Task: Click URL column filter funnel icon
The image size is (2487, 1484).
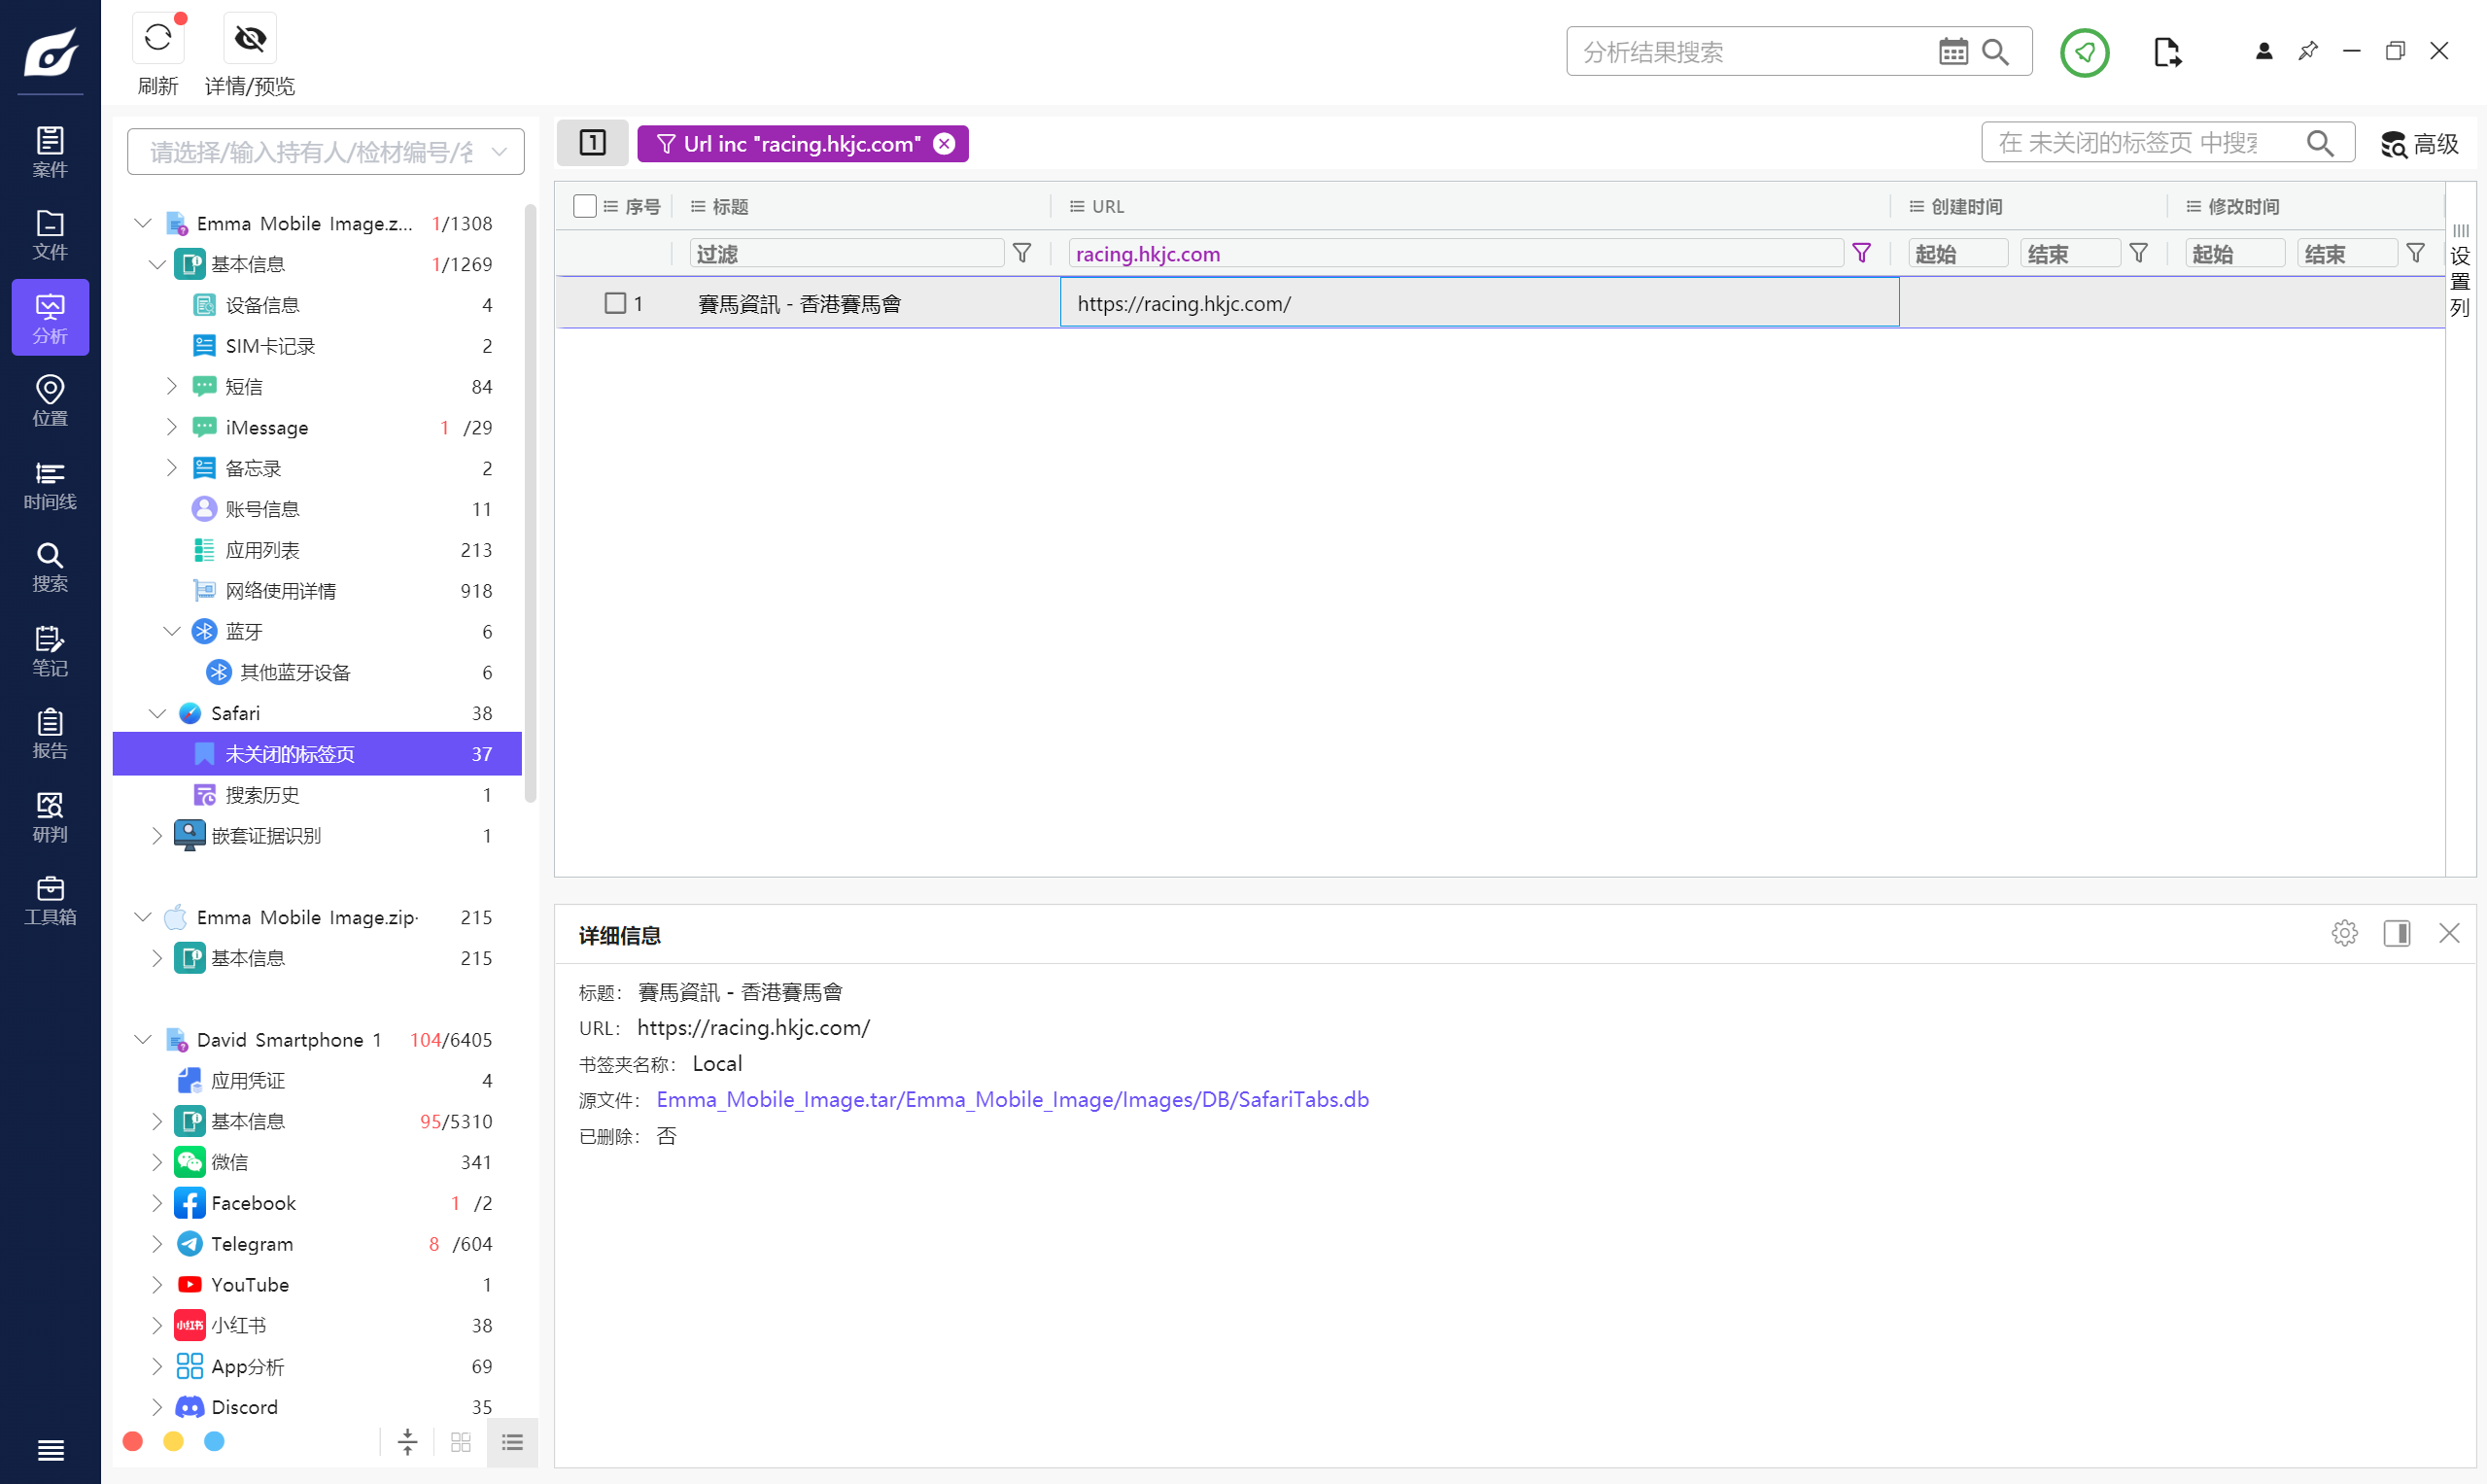Action: click(1861, 254)
